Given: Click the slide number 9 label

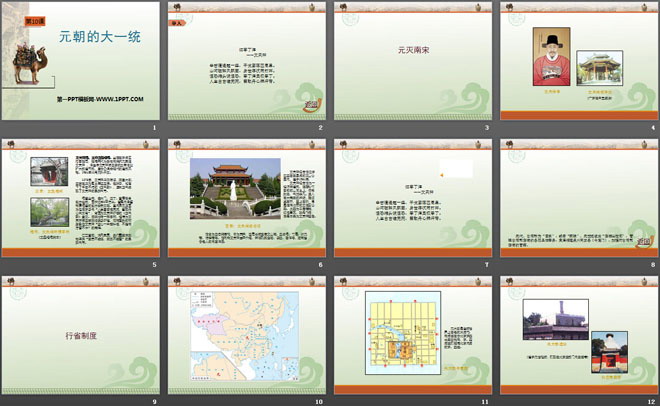Looking at the screenshot, I should [x=154, y=402].
